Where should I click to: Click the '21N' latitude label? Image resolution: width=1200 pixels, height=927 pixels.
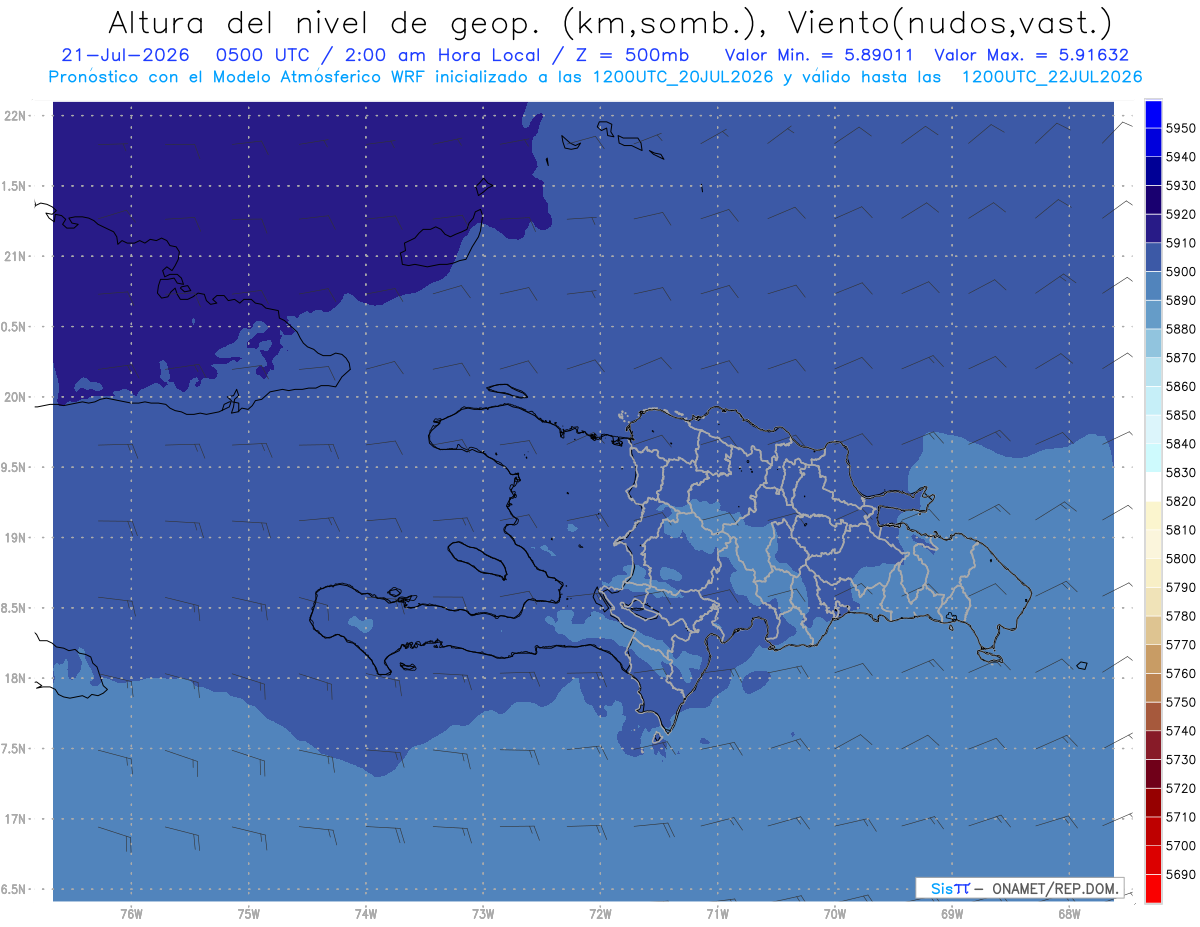tap(16, 256)
